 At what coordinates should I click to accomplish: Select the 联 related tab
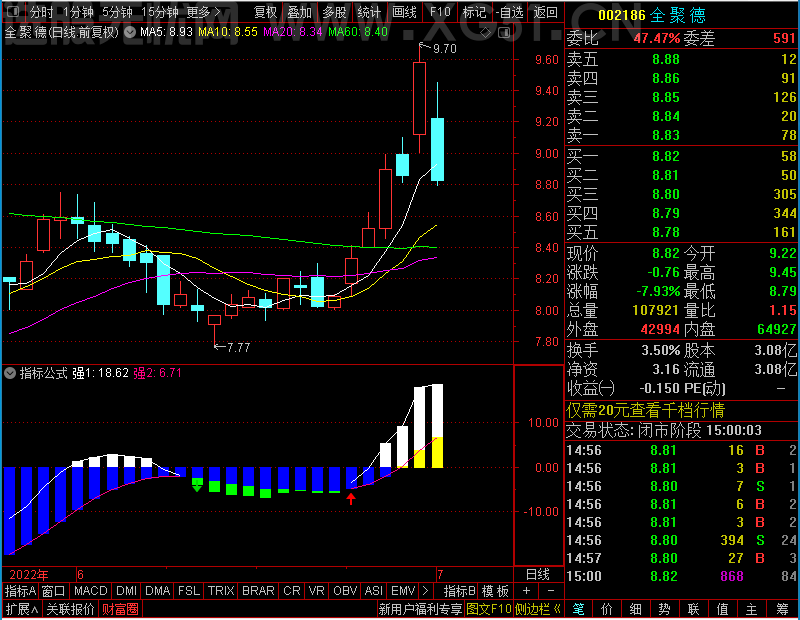(694, 609)
